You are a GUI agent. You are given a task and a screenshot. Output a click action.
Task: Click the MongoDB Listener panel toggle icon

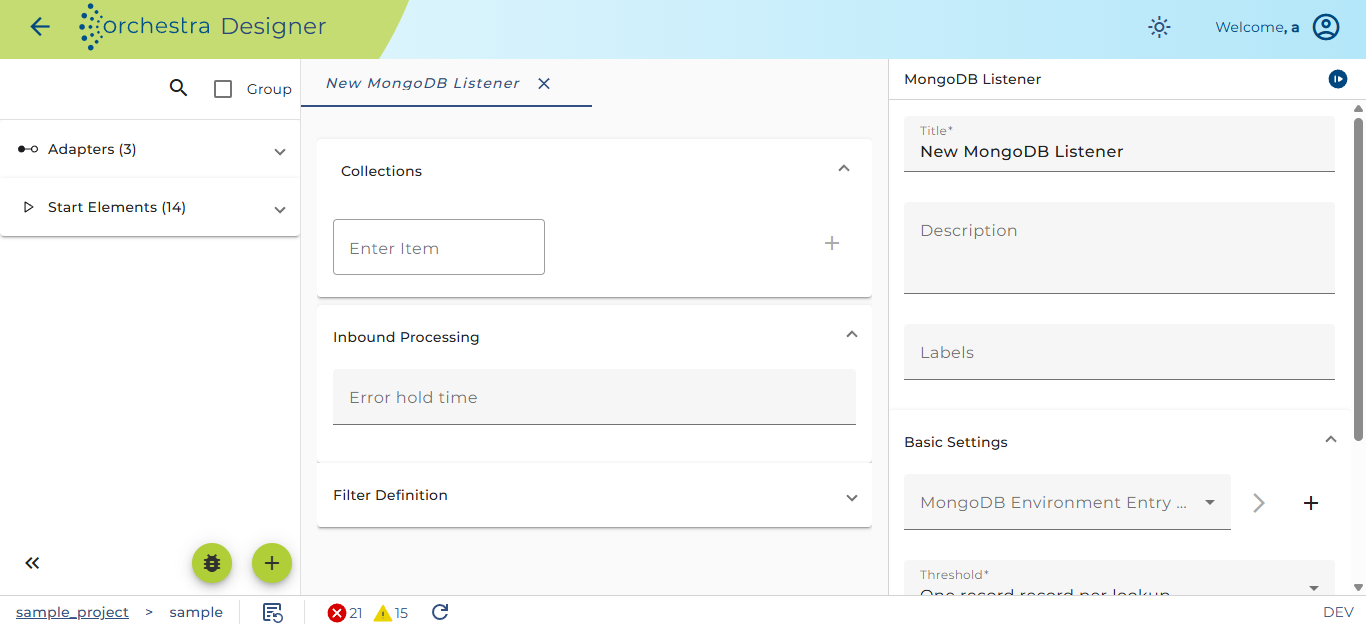(x=1338, y=79)
